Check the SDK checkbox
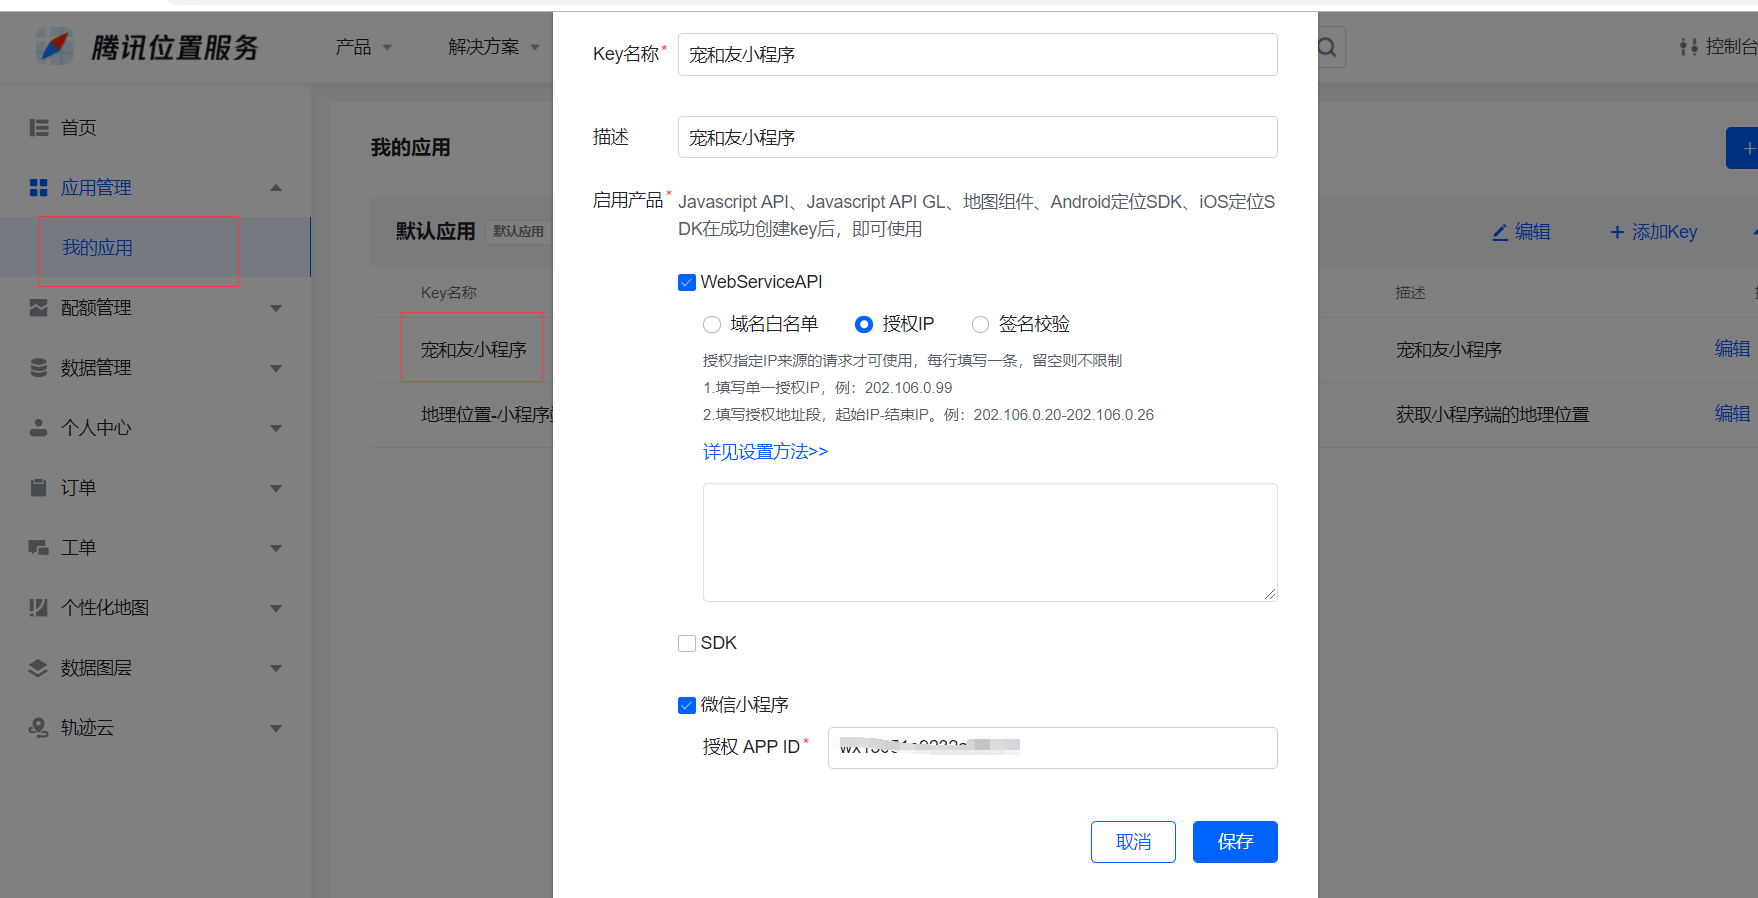This screenshot has height=898, width=1758. coord(687,643)
